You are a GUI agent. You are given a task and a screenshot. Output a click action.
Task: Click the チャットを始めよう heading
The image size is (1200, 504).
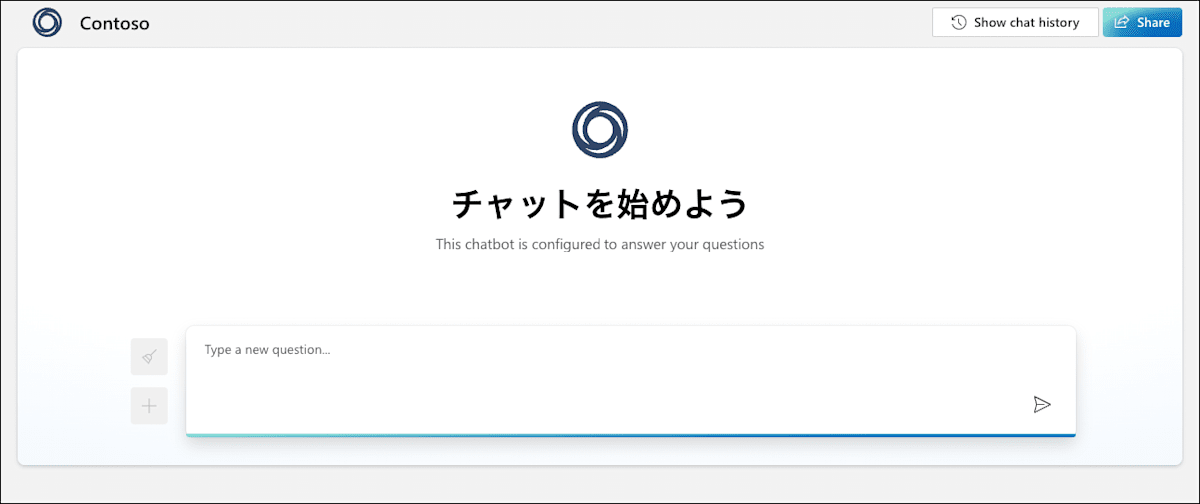point(600,204)
